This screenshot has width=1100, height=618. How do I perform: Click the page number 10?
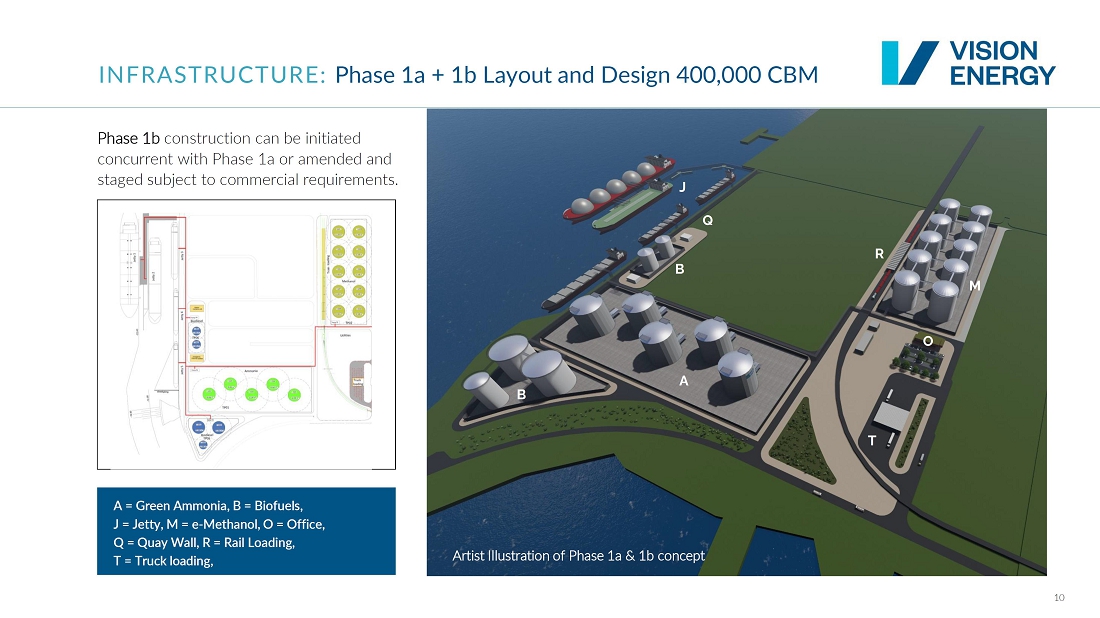1059,598
